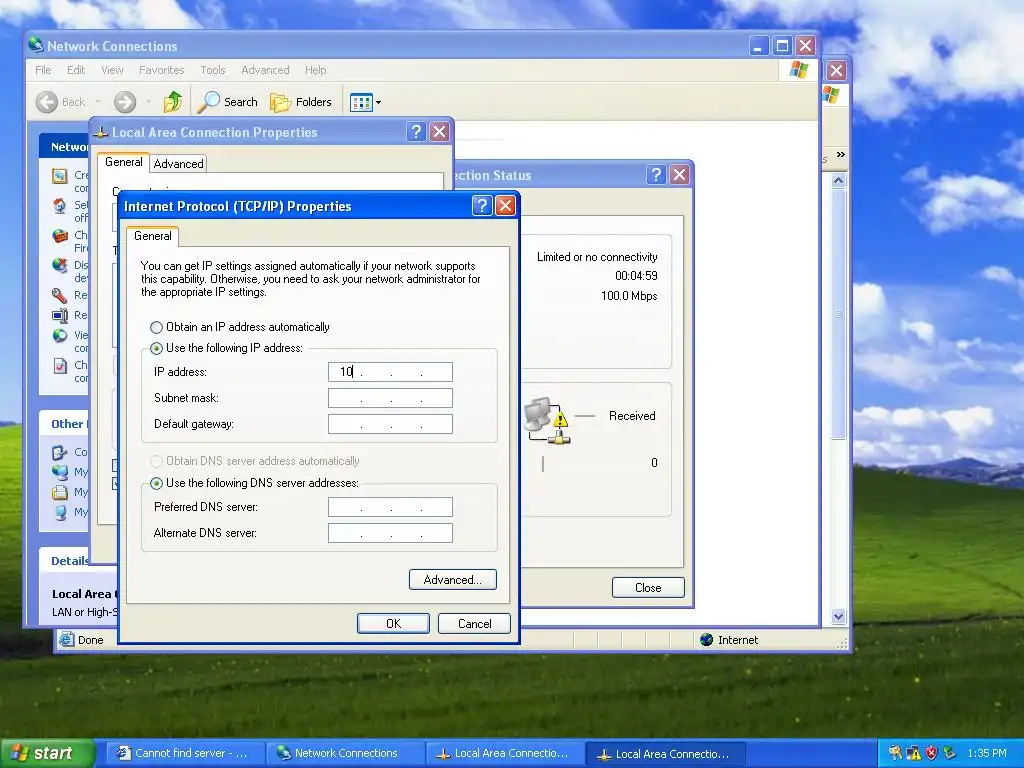Click Change settings of connection icon
The image size is (1024, 768).
tap(59, 366)
